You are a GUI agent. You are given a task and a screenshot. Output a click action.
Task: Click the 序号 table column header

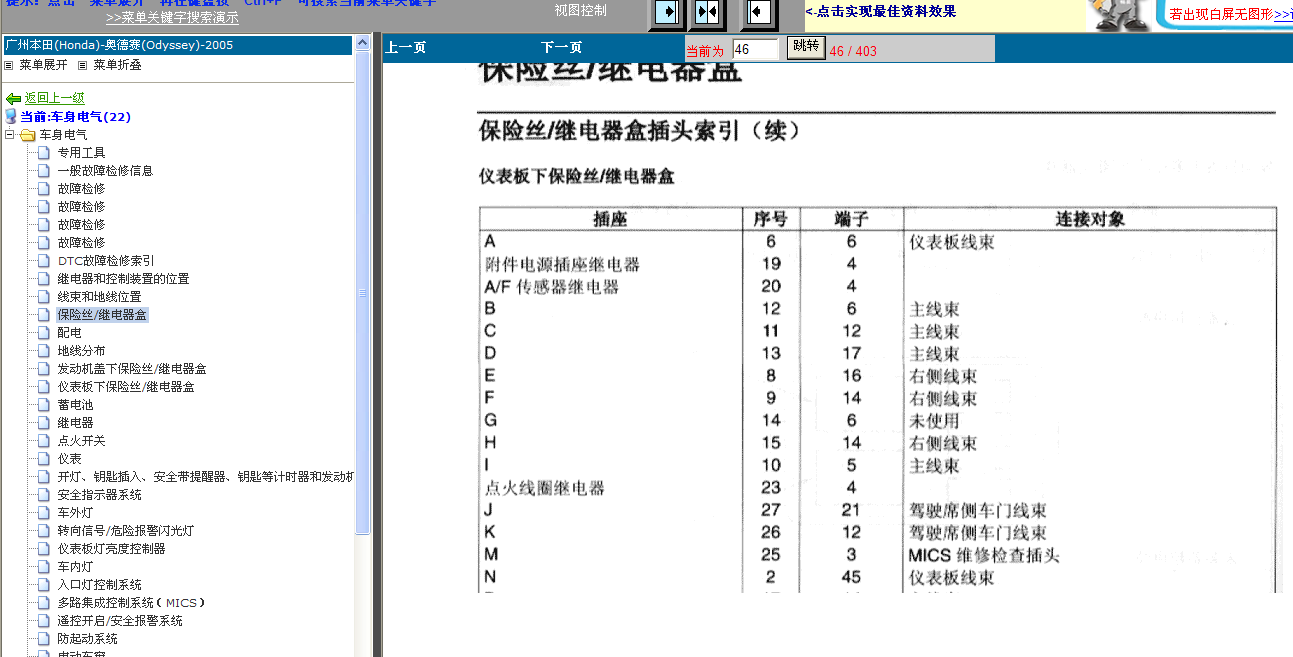pyautogui.click(x=770, y=219)
